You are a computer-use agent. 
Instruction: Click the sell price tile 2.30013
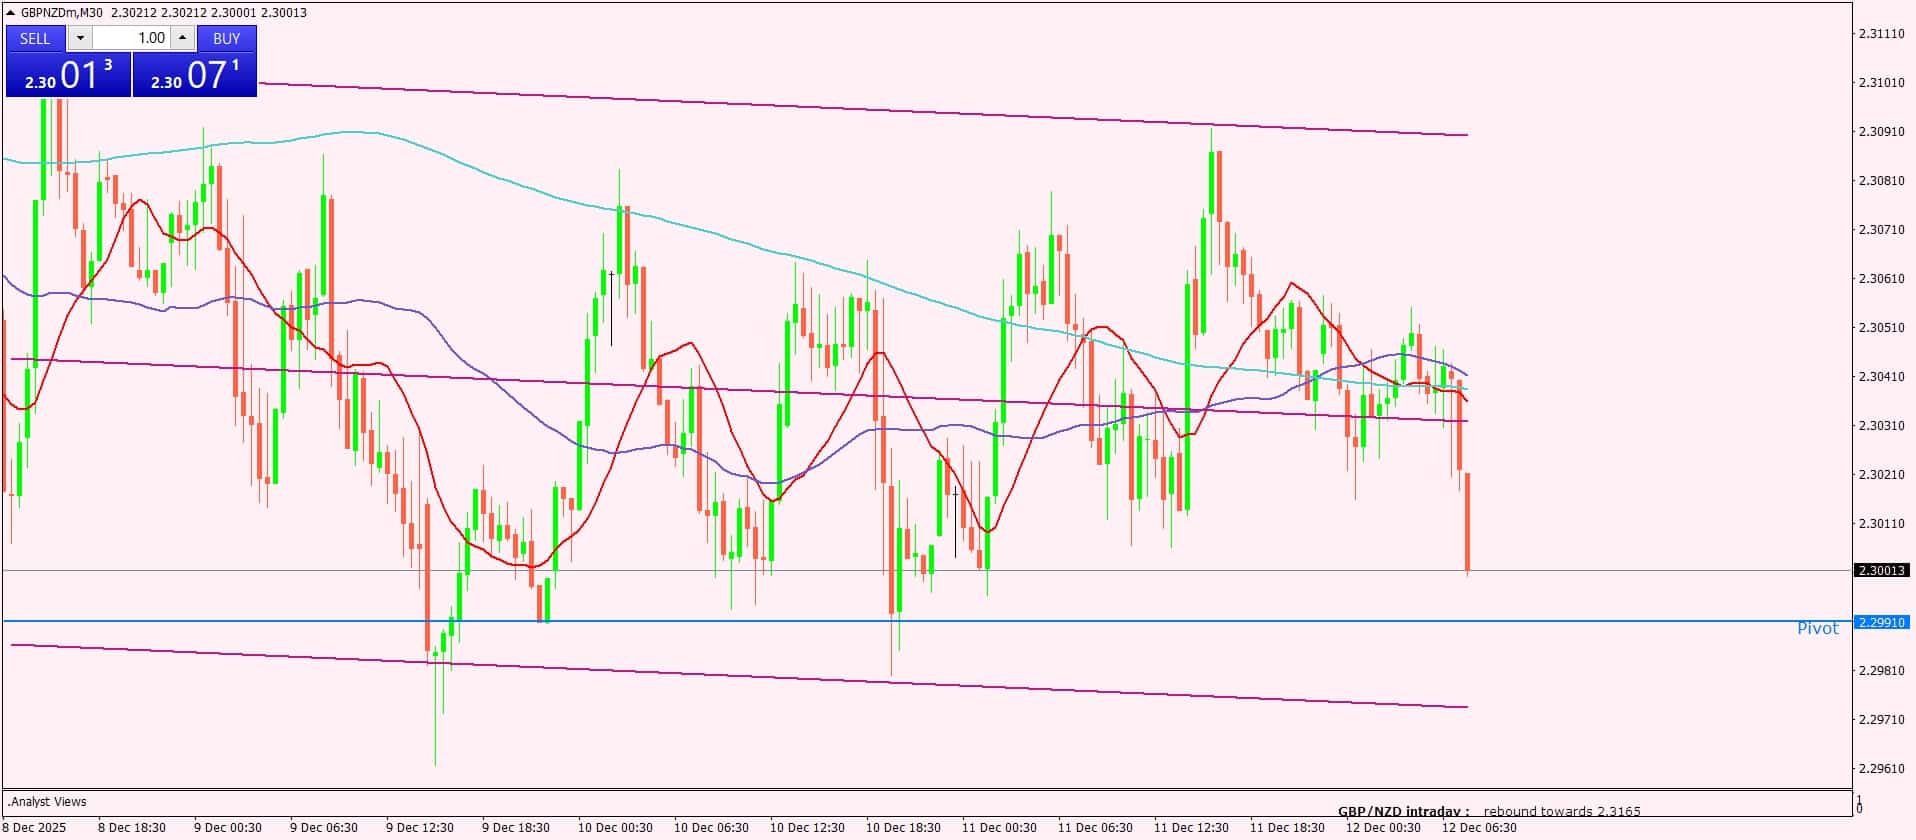(68, 75)
